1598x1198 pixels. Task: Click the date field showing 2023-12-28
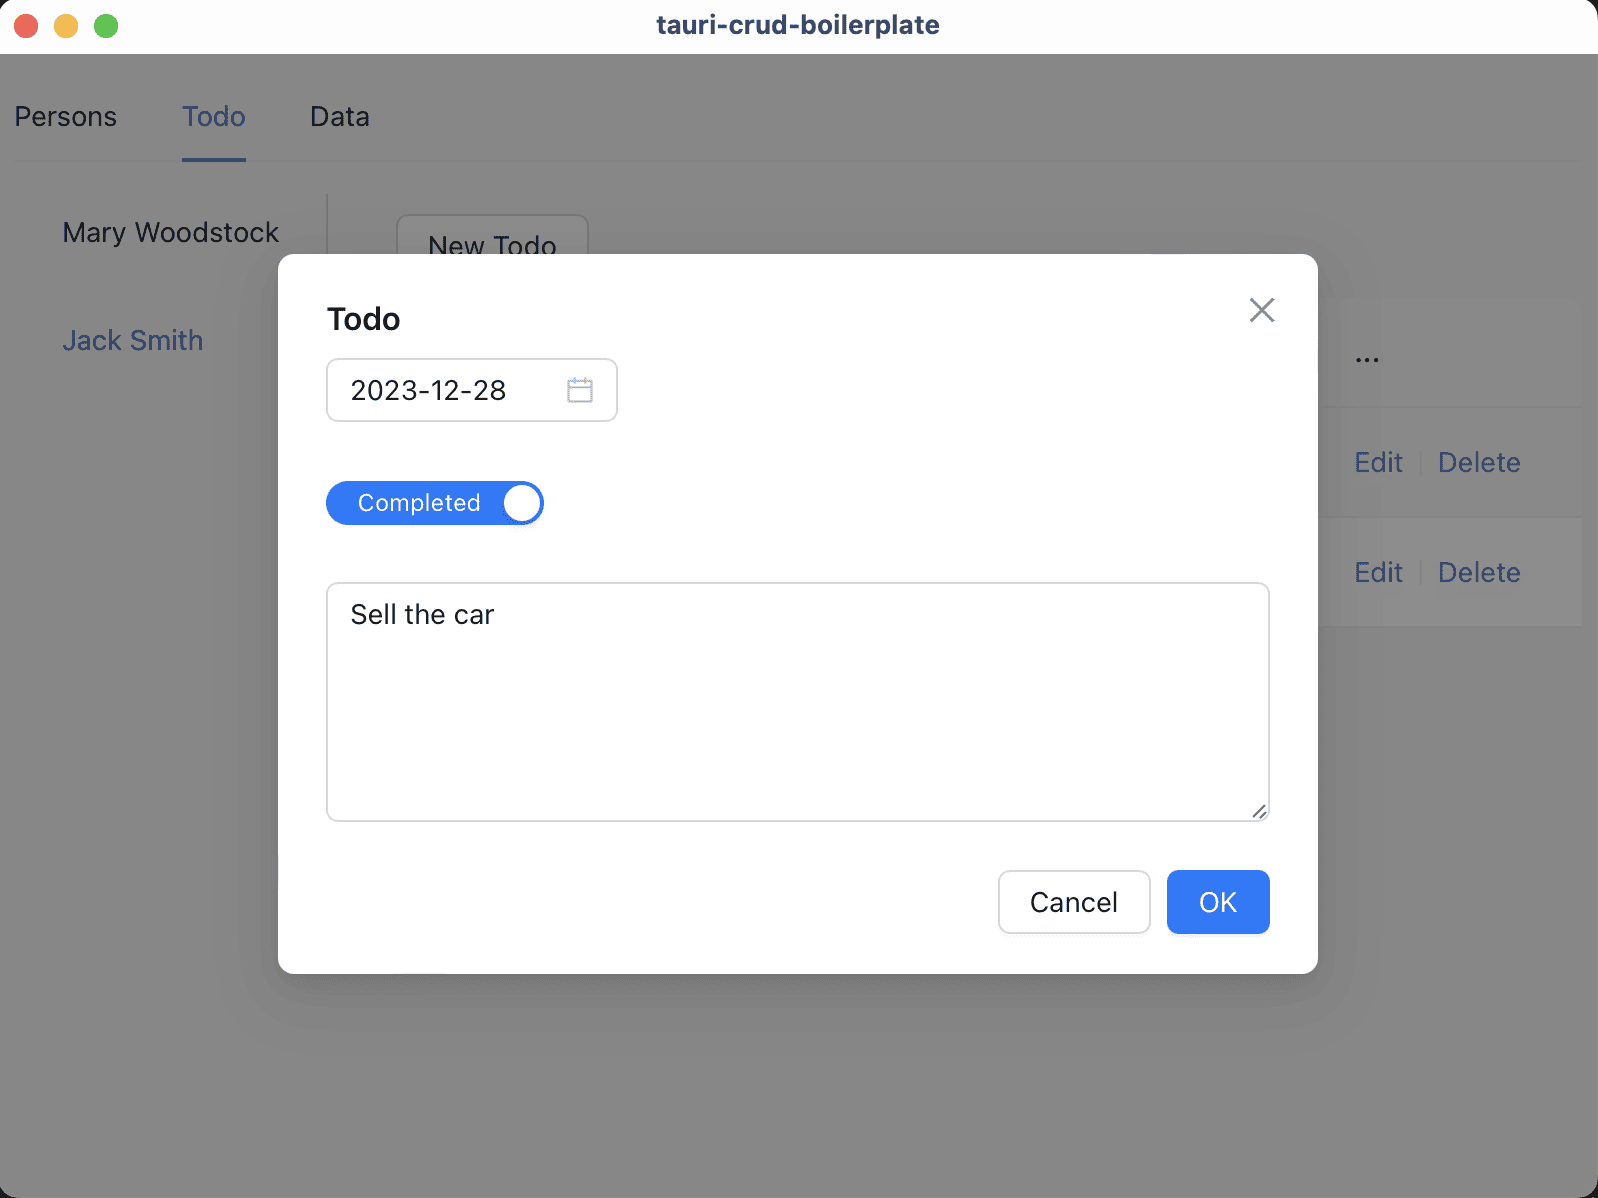coord(440,390)
